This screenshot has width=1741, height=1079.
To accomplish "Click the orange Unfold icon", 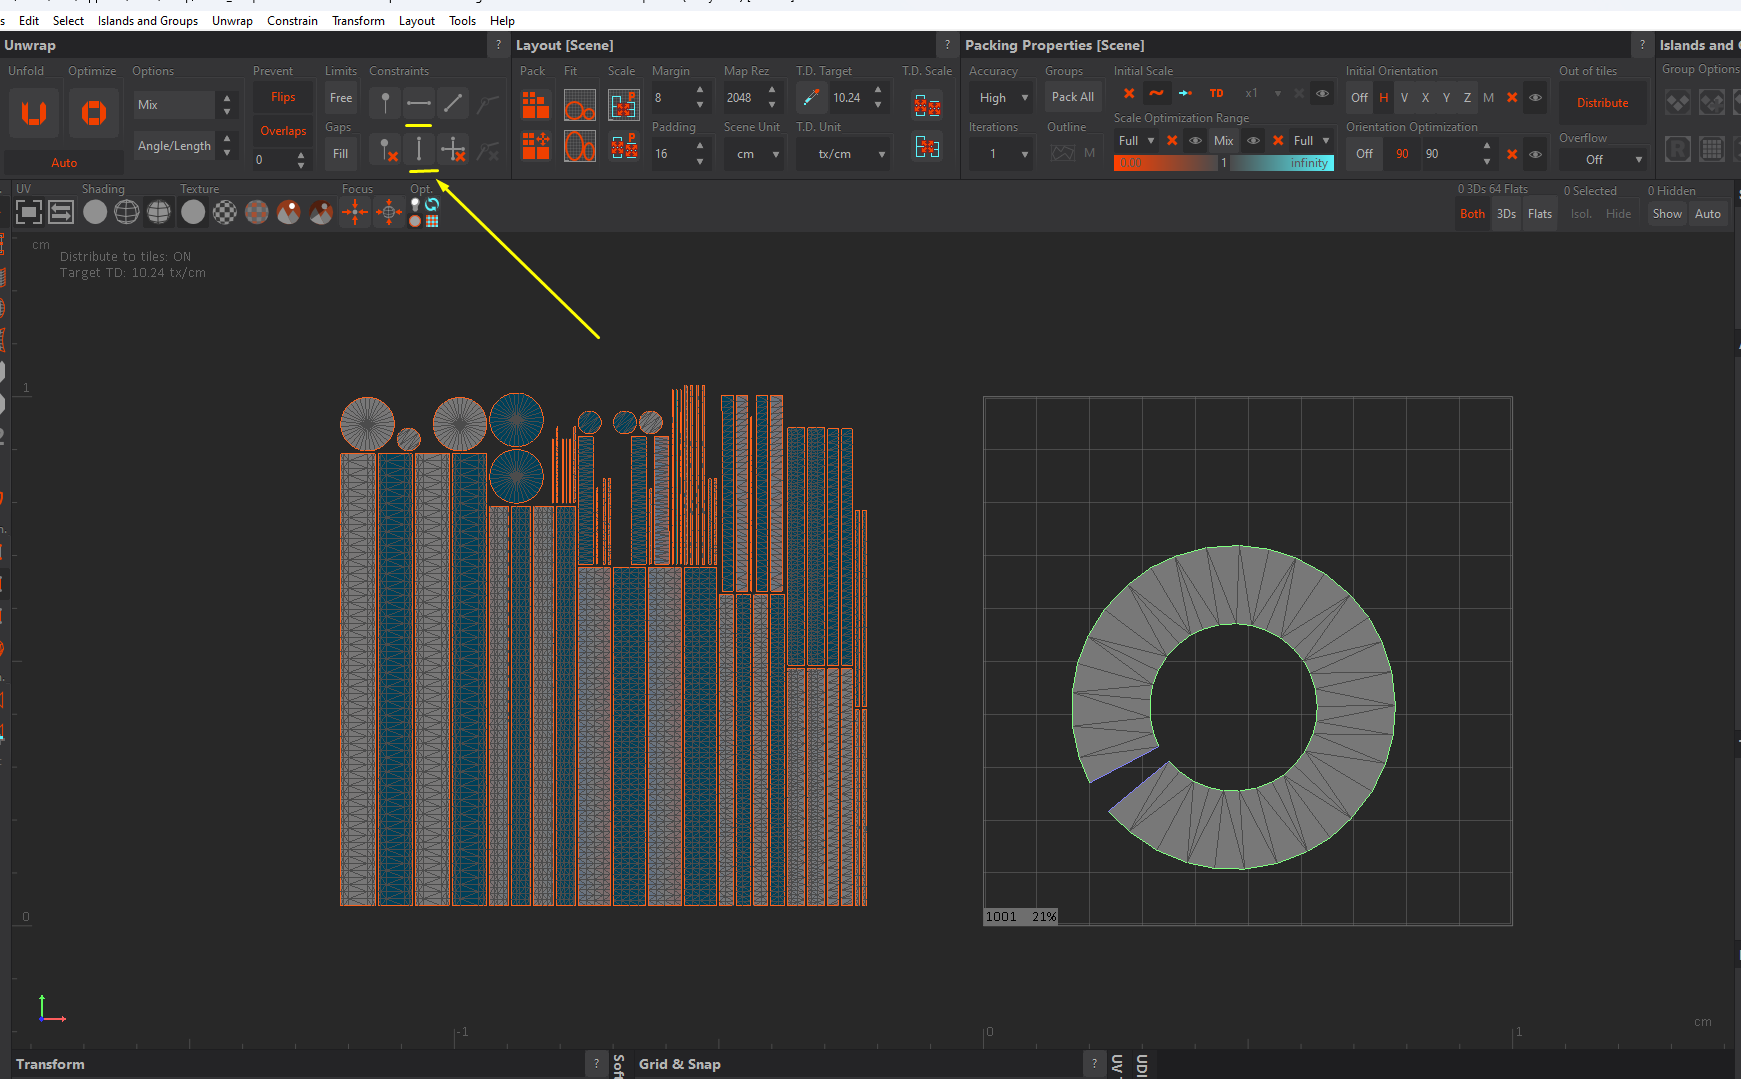I will pyautogui.click(x=34, y=113).
